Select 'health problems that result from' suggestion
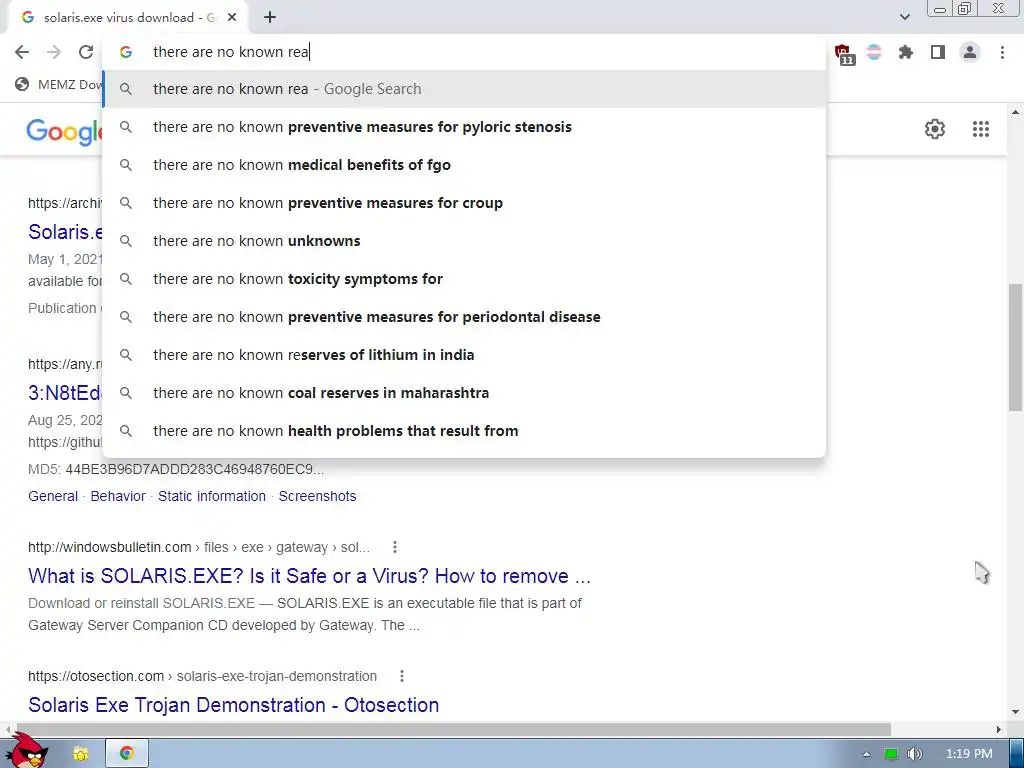Viewport: 1024px width, 768px height. pos(464,431)
